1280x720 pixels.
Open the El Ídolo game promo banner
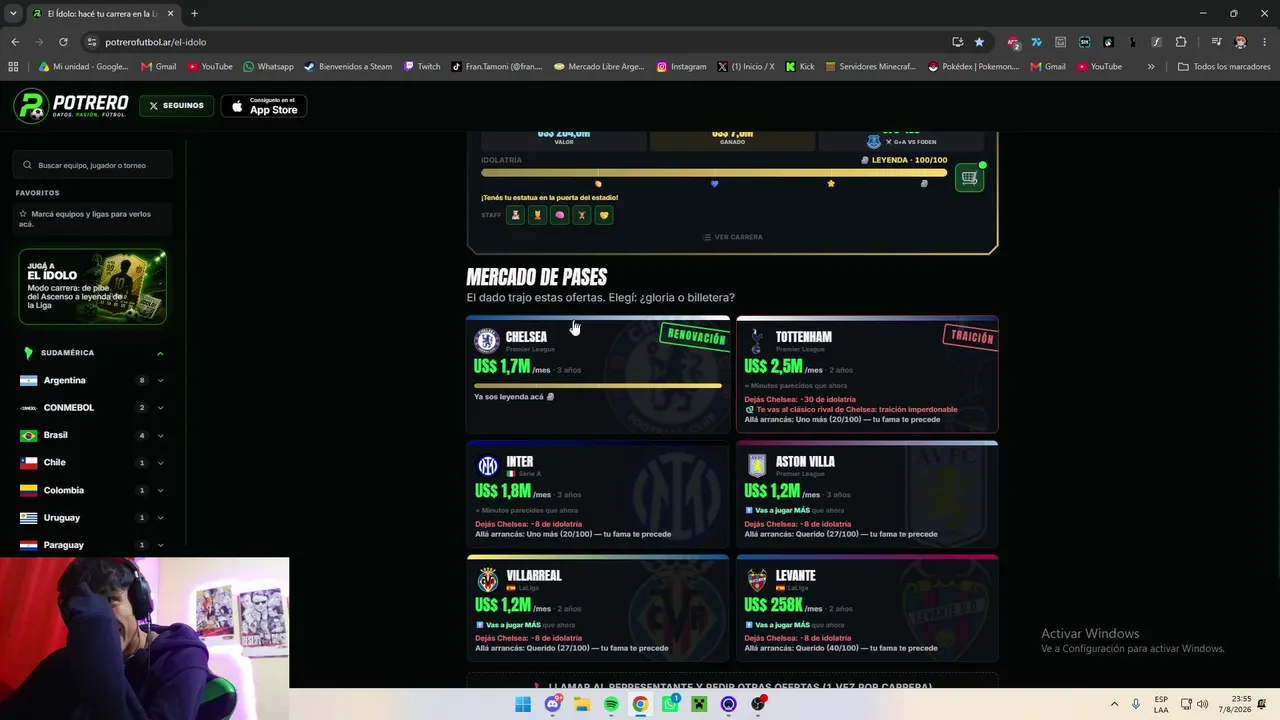(x=92, y=286)
